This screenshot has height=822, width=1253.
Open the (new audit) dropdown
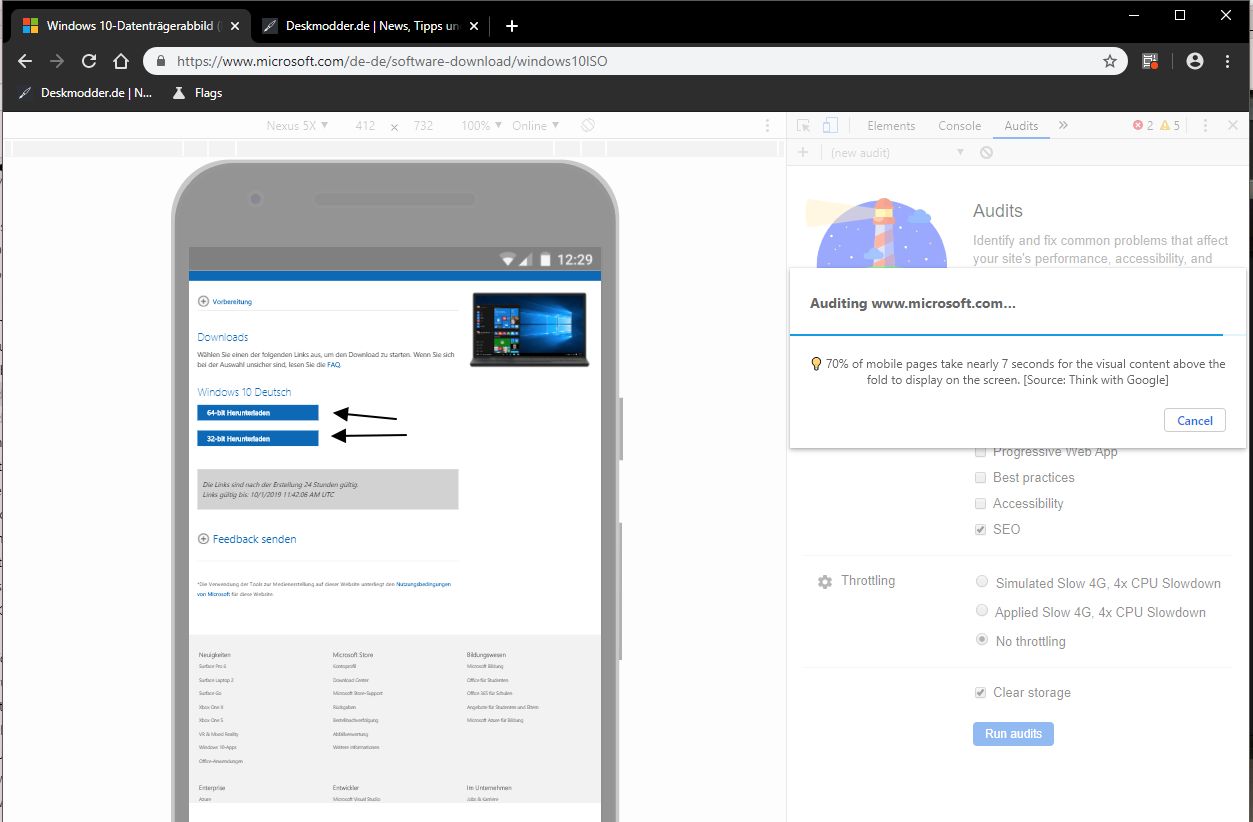pyautogui.click(x=897, y=152)
